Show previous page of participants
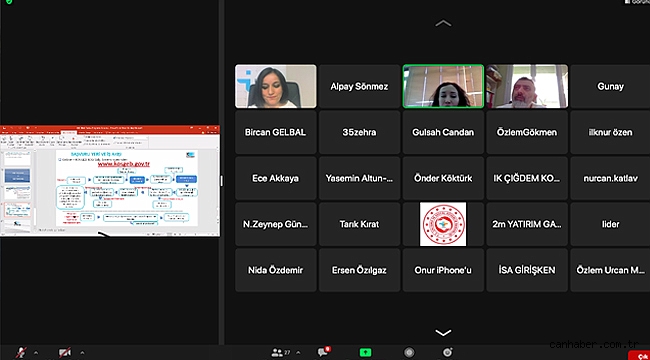The width and height of the screenshot is (650, 360). pos(443,24)
